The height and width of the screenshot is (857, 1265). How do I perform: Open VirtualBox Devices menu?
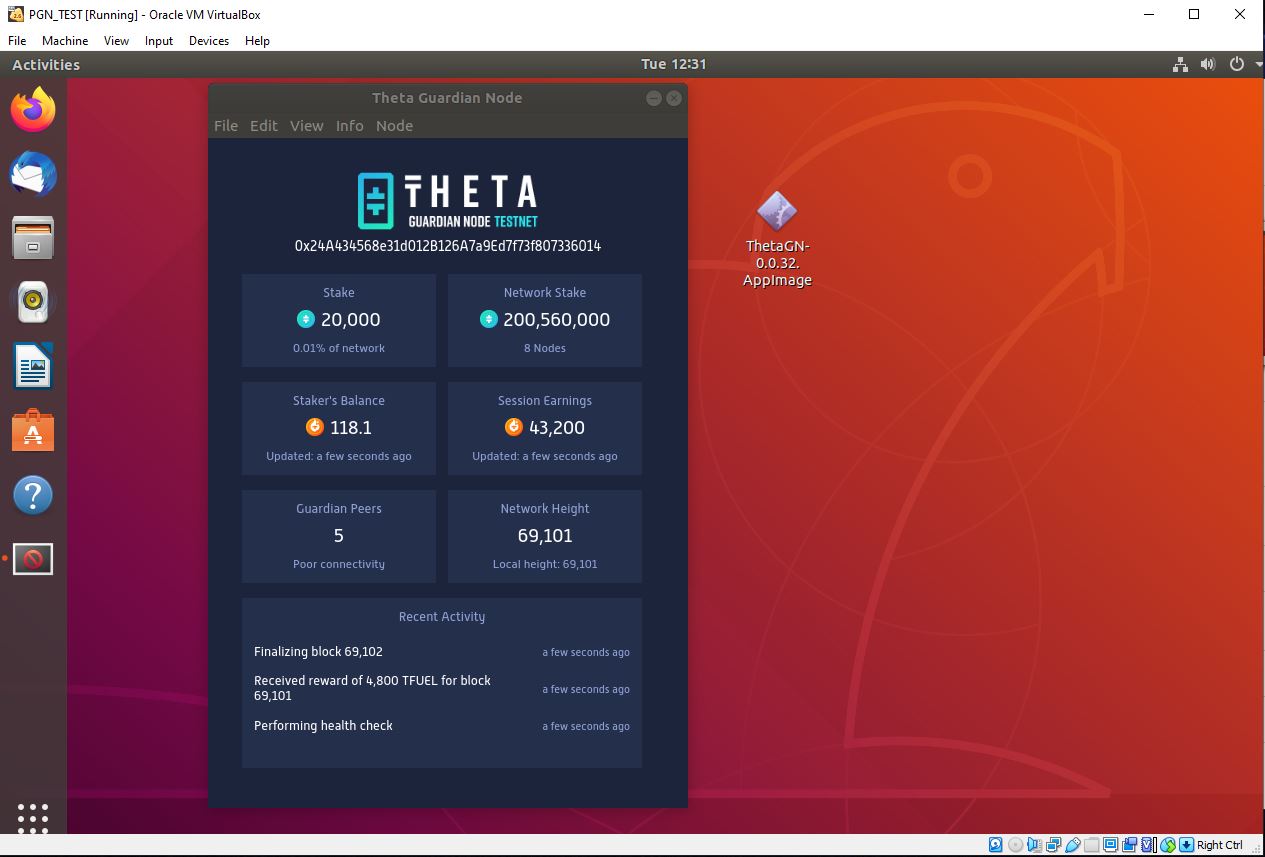tap(209, 41)
